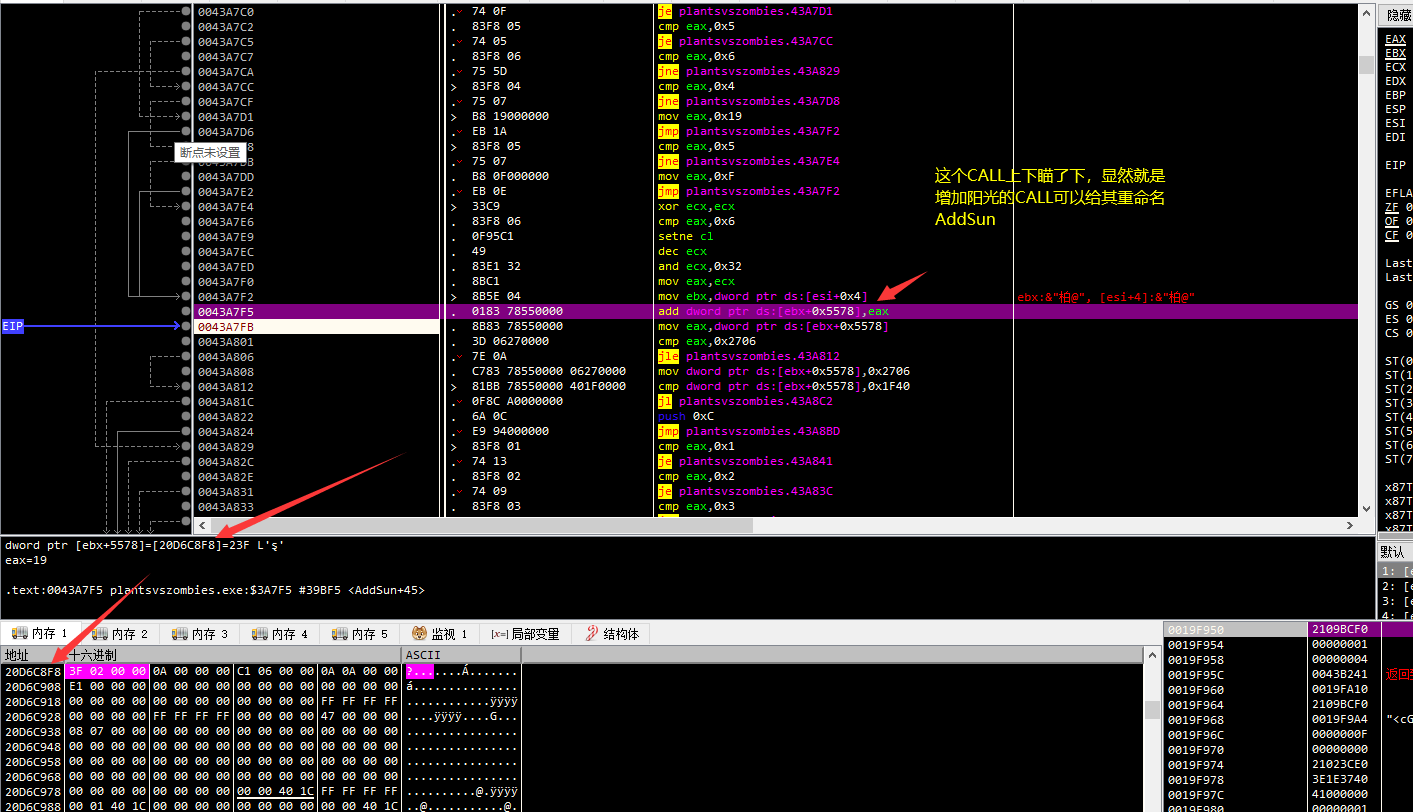Open the 结构体 struct tab
This screenshot has height=812, width=1413.
point(612,634)
